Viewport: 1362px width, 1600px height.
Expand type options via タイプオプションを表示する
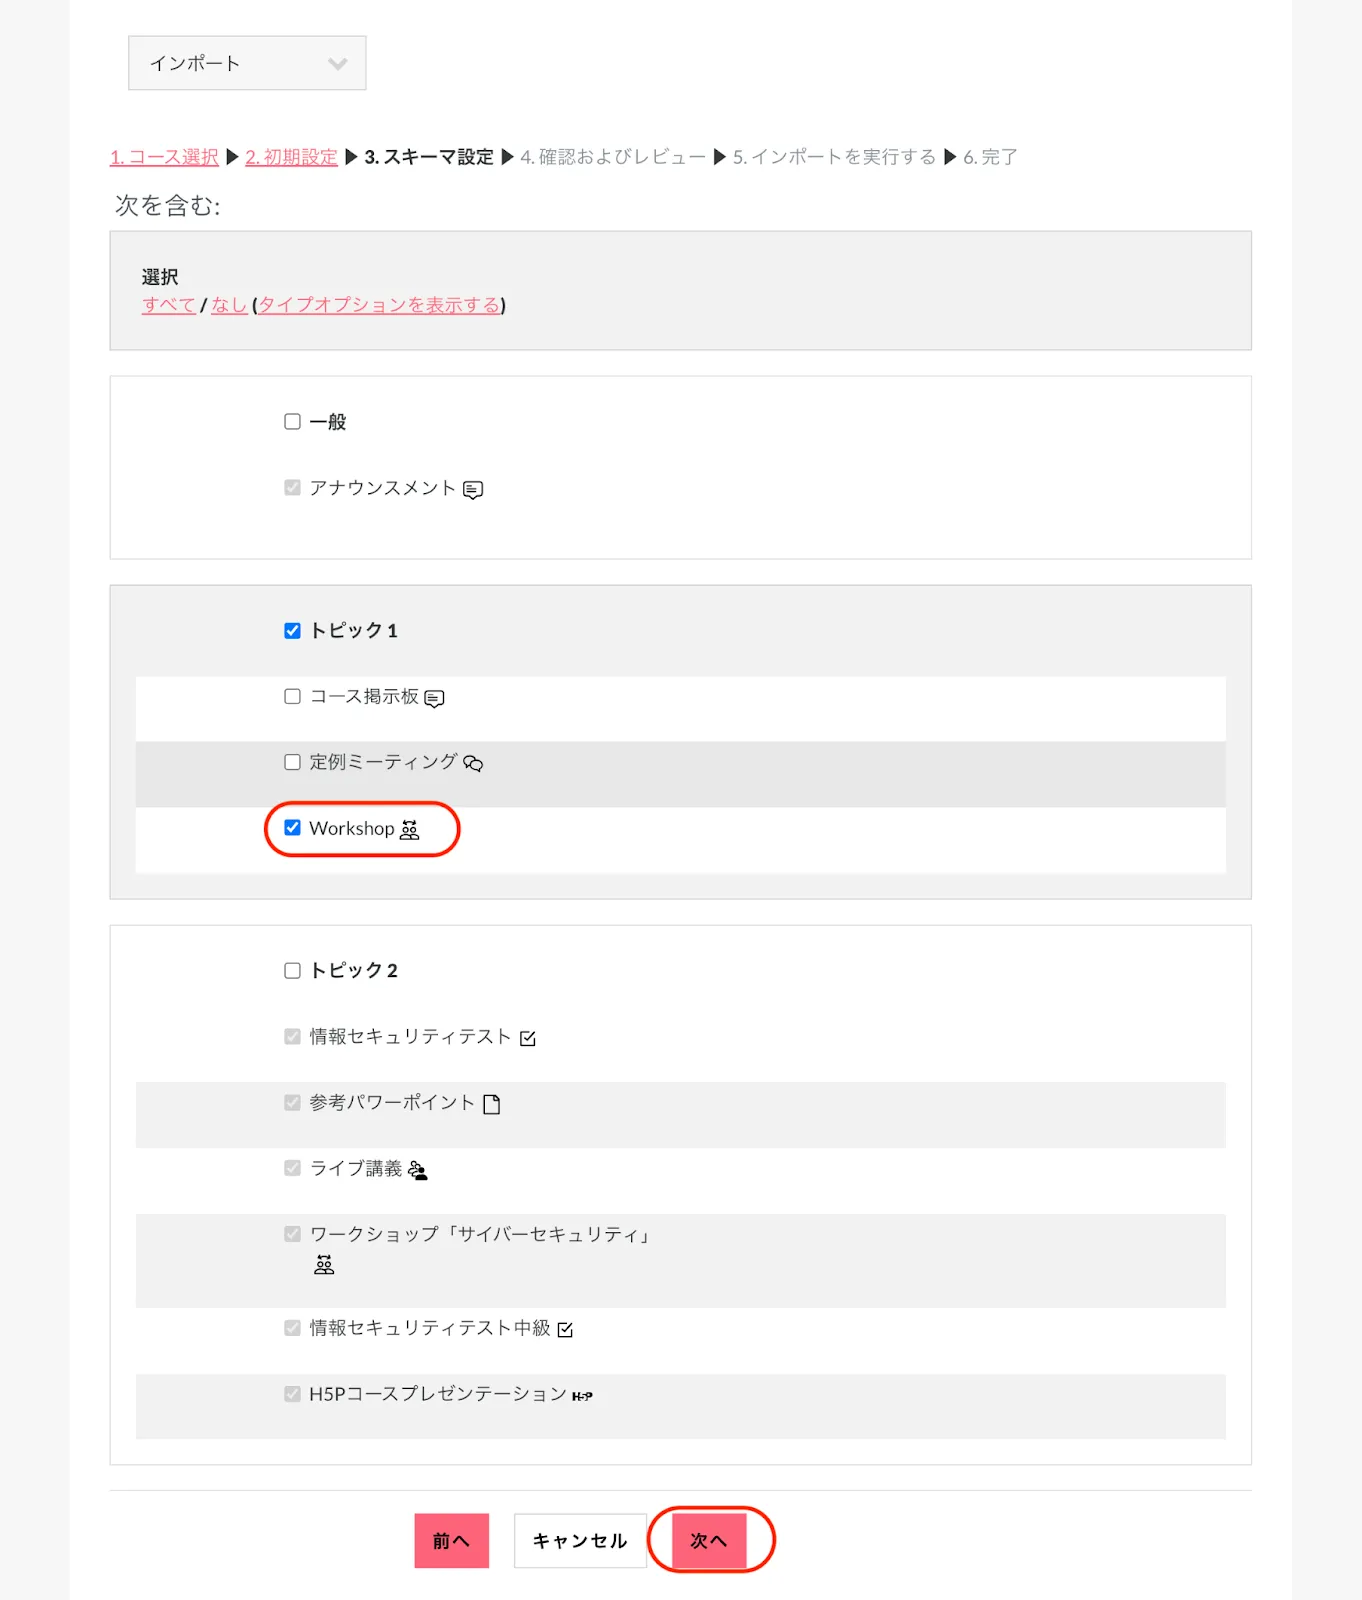pyautogui.click(x=379, y=305)
